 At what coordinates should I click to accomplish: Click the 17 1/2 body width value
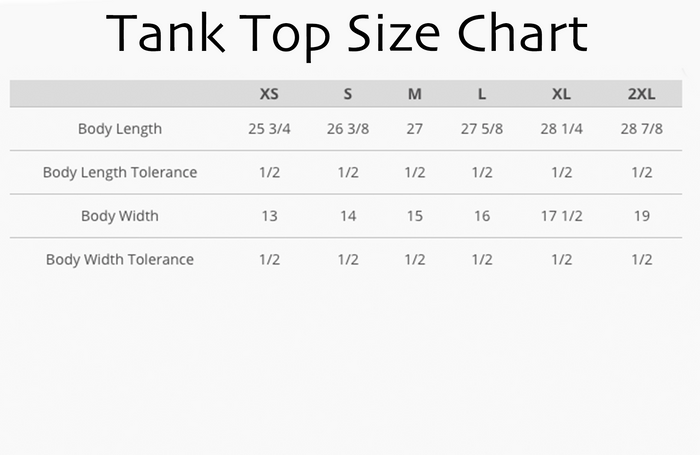[x=561, y=216]
